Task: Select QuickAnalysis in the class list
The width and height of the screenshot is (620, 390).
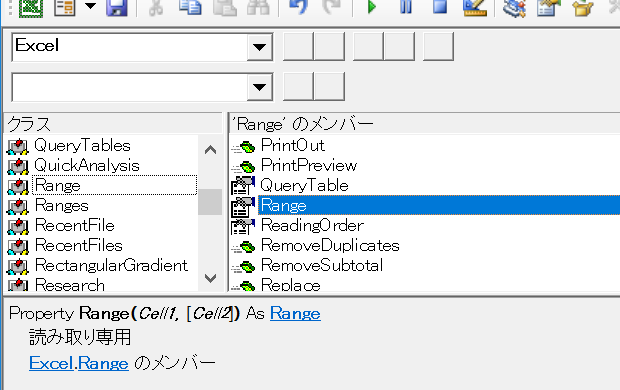Action: [87, 165]
